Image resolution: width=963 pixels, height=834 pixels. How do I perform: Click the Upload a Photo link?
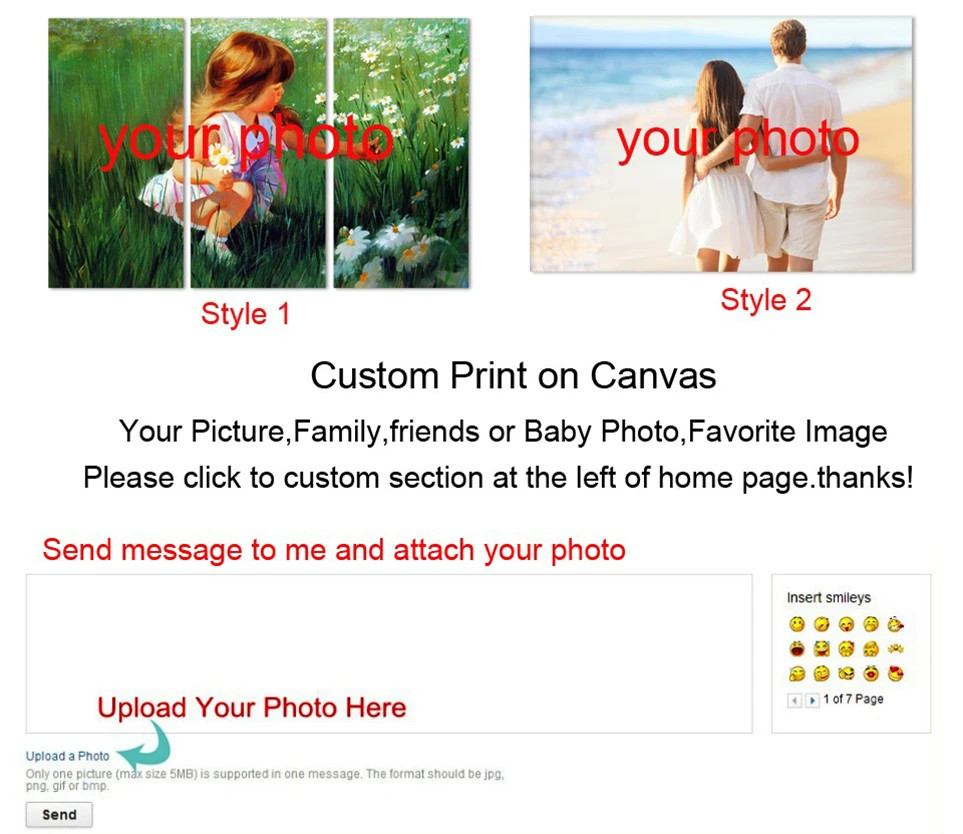coord(68,756)
